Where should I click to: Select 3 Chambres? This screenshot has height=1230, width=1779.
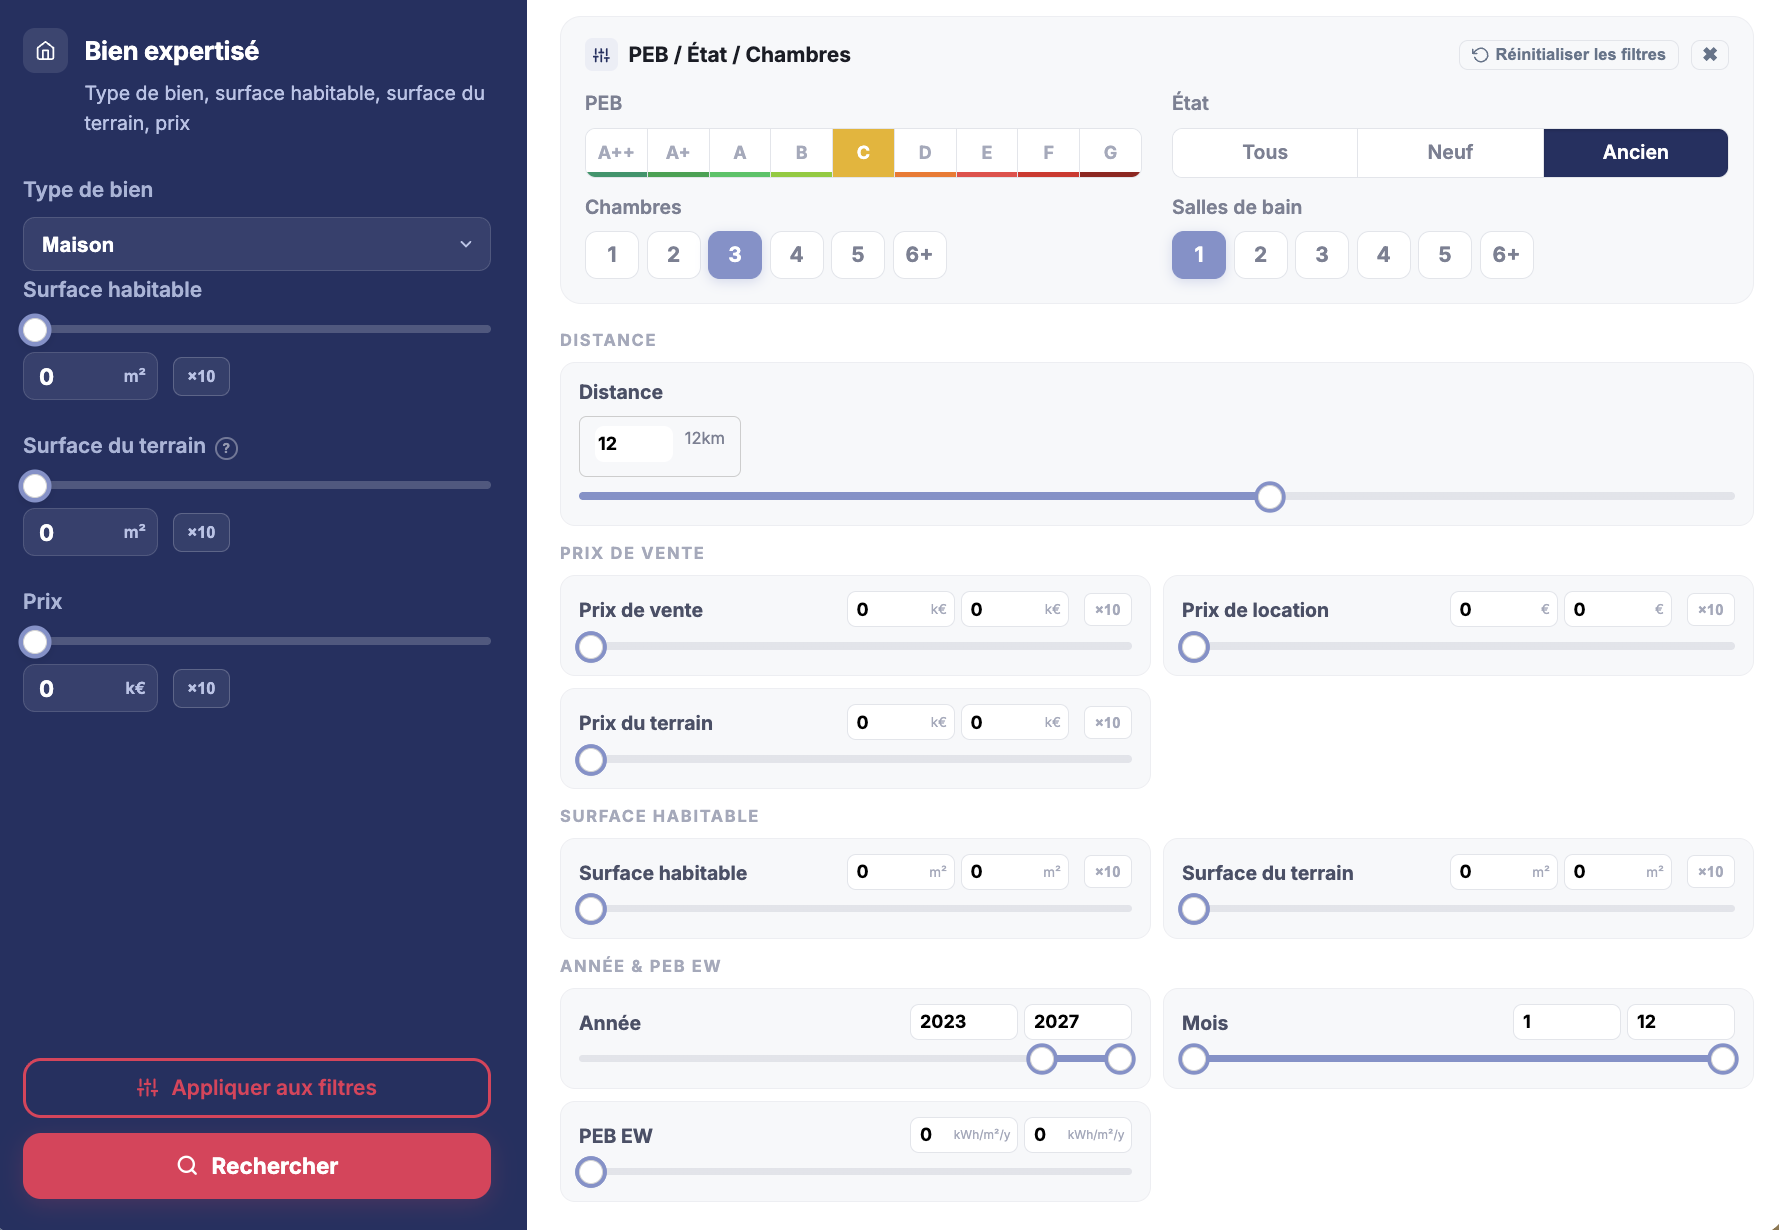[735, 254]
